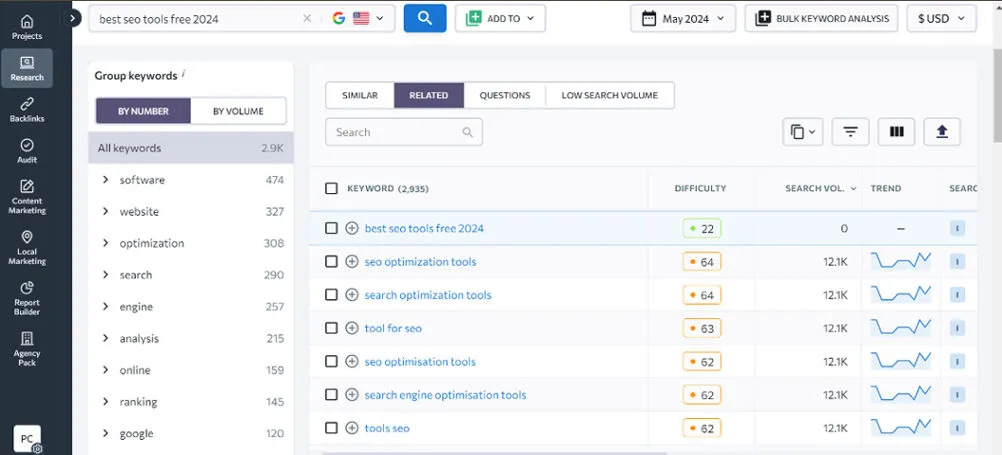Click the export upload icon
The height and width of the screenshot is (455, 1002).
click(942, 132)
